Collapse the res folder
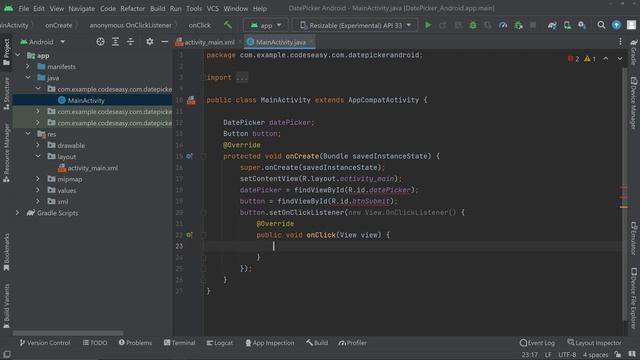 (x=28, y=133)
